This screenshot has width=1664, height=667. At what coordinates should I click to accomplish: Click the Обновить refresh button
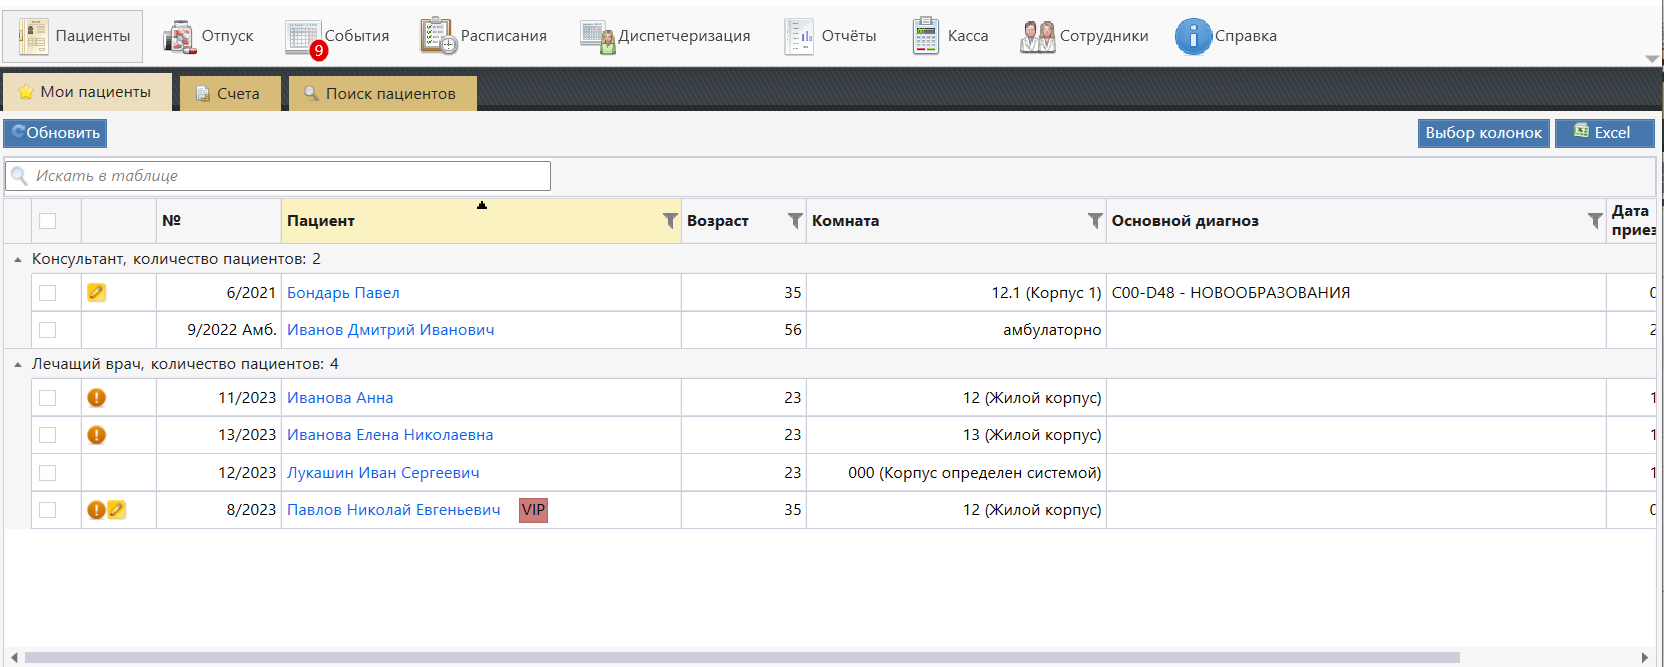click(x=56, y=133)
